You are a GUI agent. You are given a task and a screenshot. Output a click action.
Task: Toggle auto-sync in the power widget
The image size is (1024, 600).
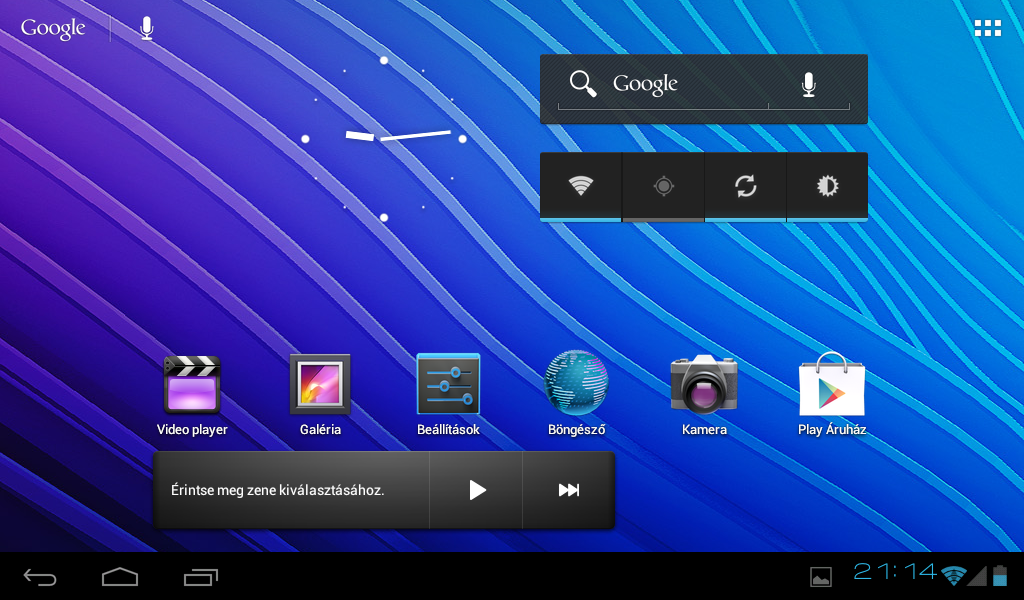[745, 187]
